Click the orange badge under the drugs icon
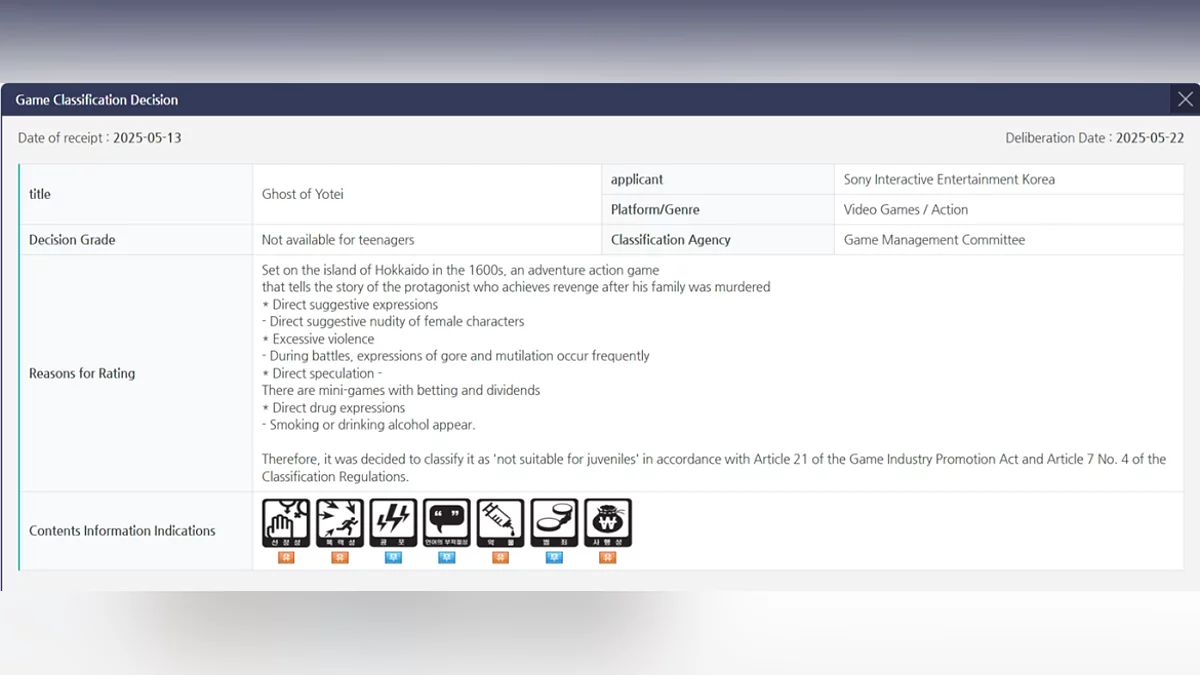 500,558
